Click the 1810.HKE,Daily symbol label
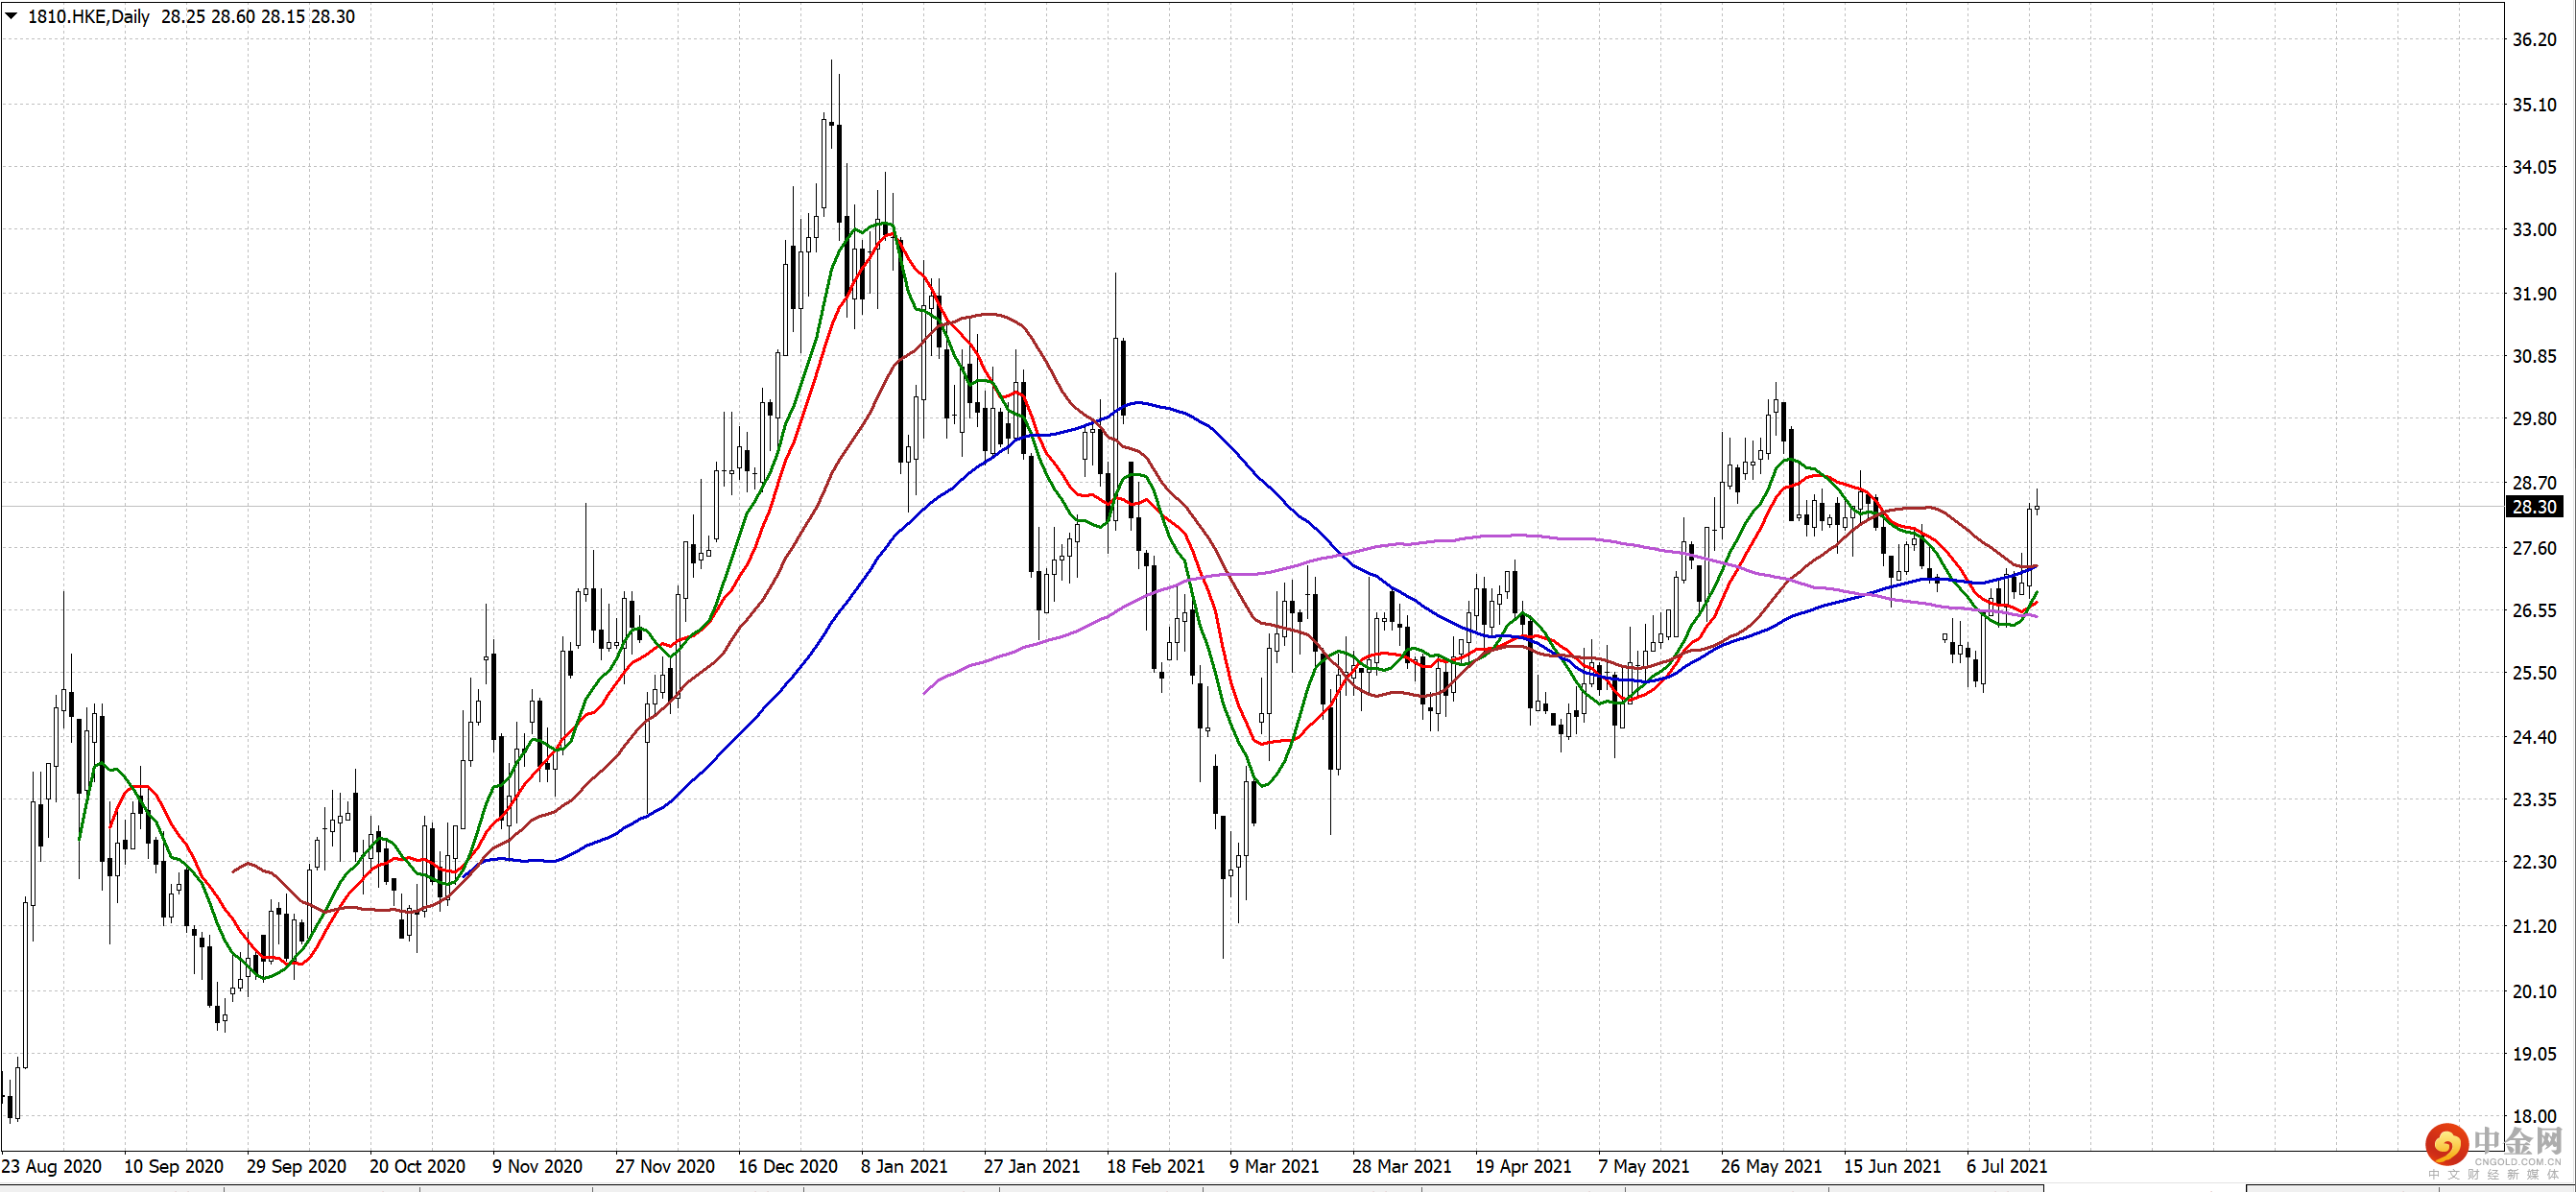 (88, 16)
